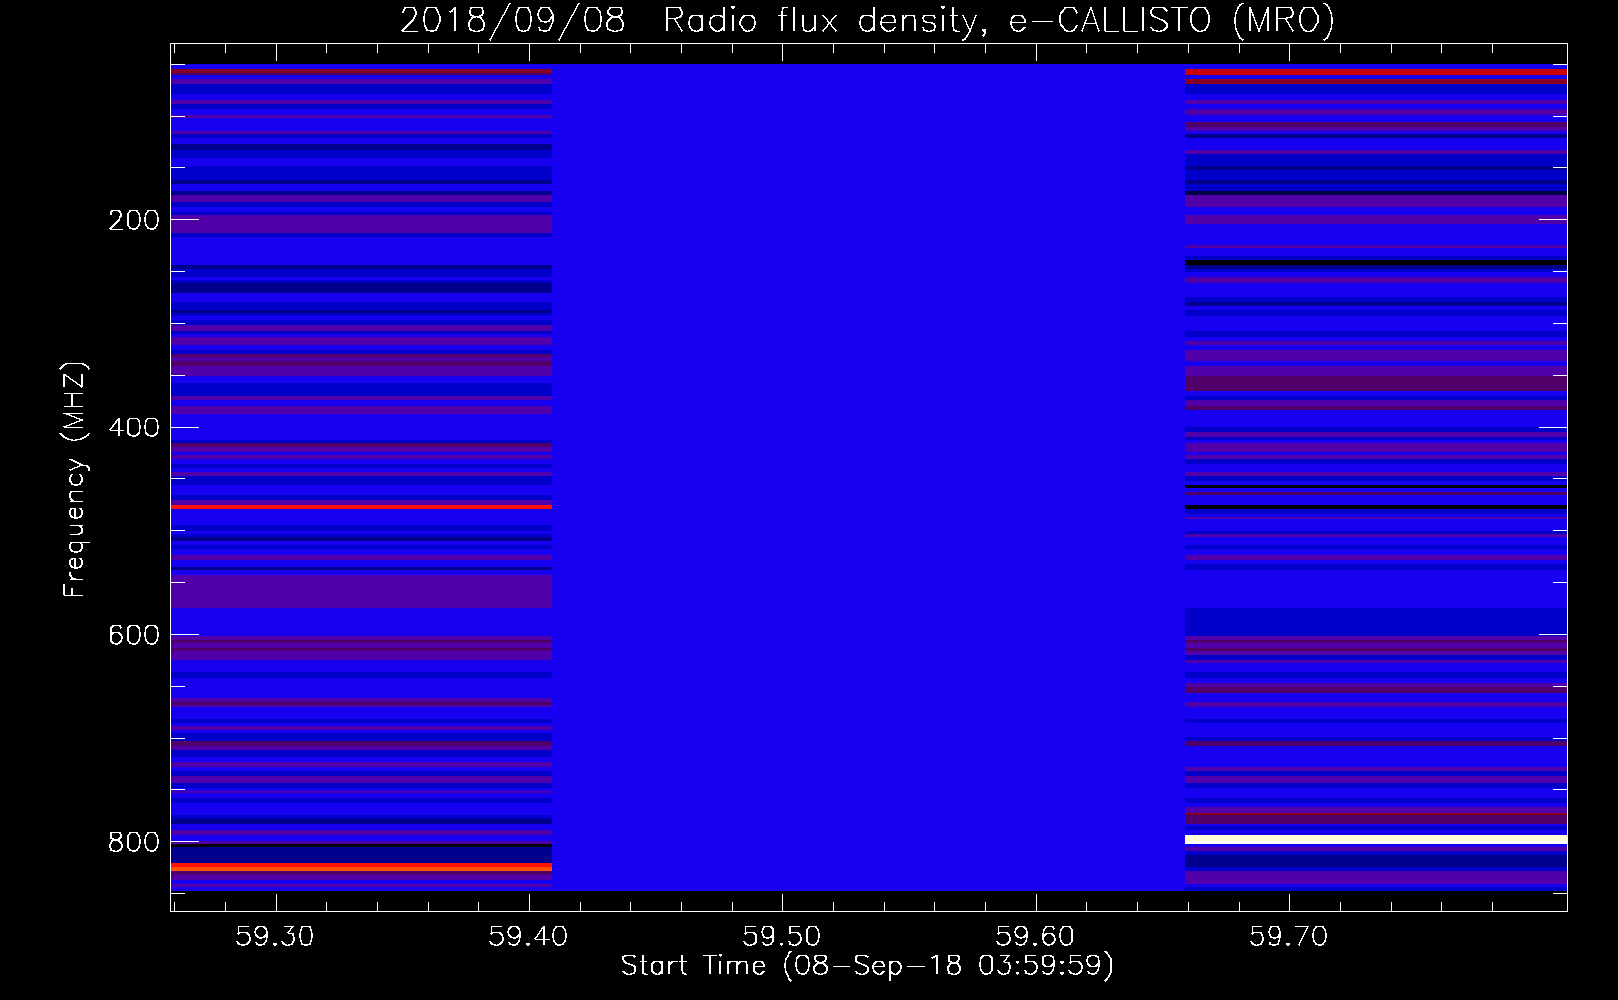Click the '59.40' time tick label
Image resolution: width=1618 pixels, height=1000 pixels.
pyautogui.click(x=528, y=936)
